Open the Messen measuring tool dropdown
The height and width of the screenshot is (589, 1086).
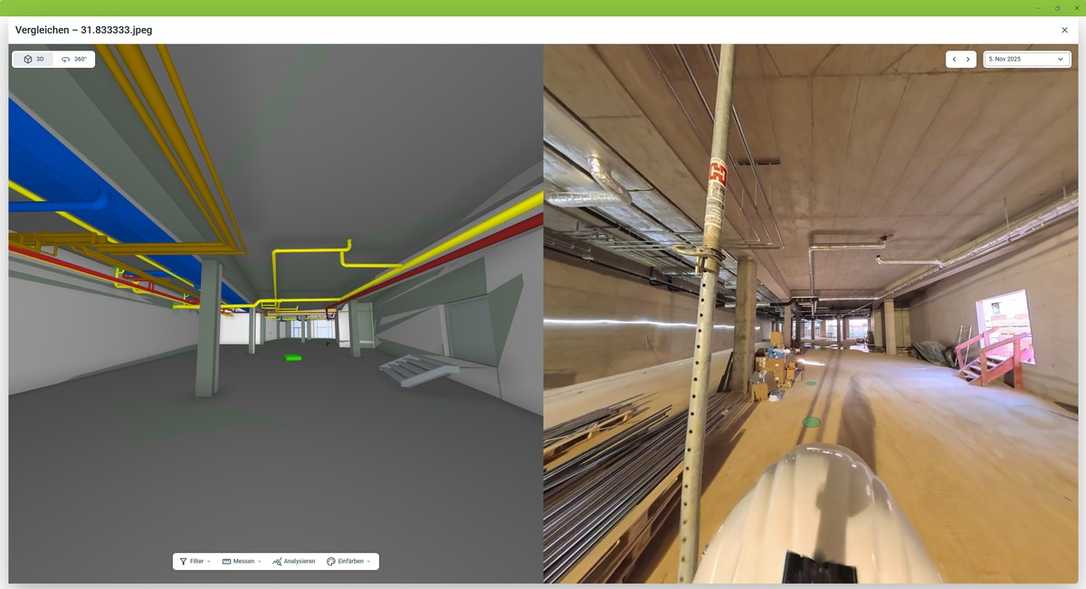coord(242,561)
